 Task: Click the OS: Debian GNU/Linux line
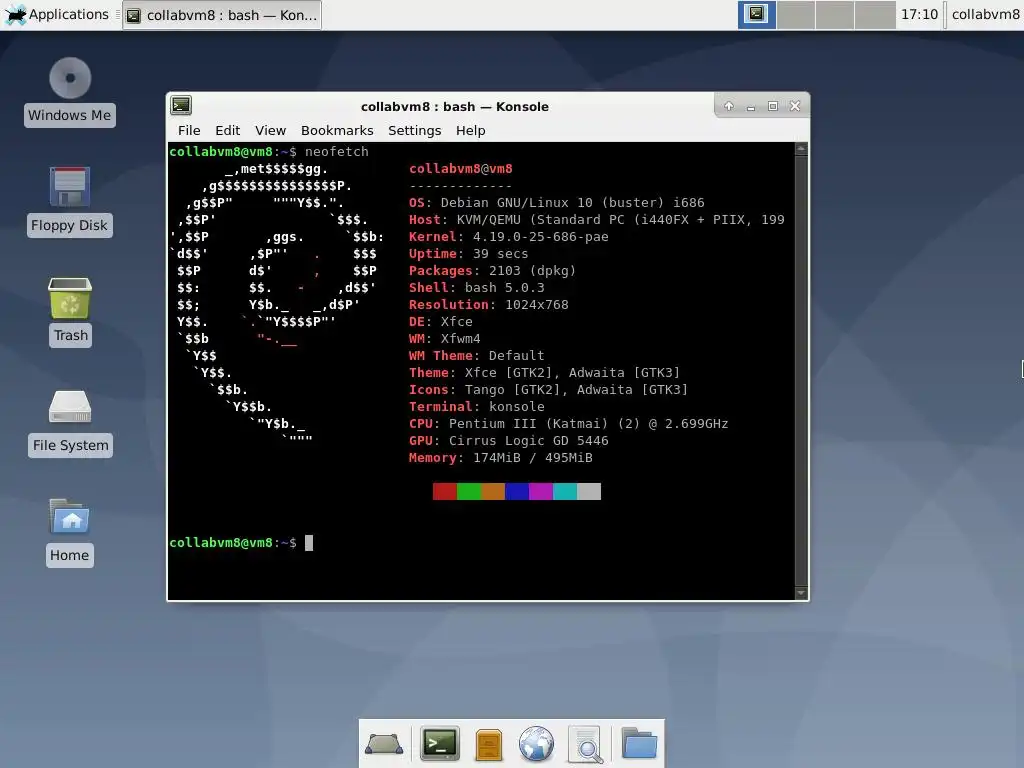pos(556,203)
